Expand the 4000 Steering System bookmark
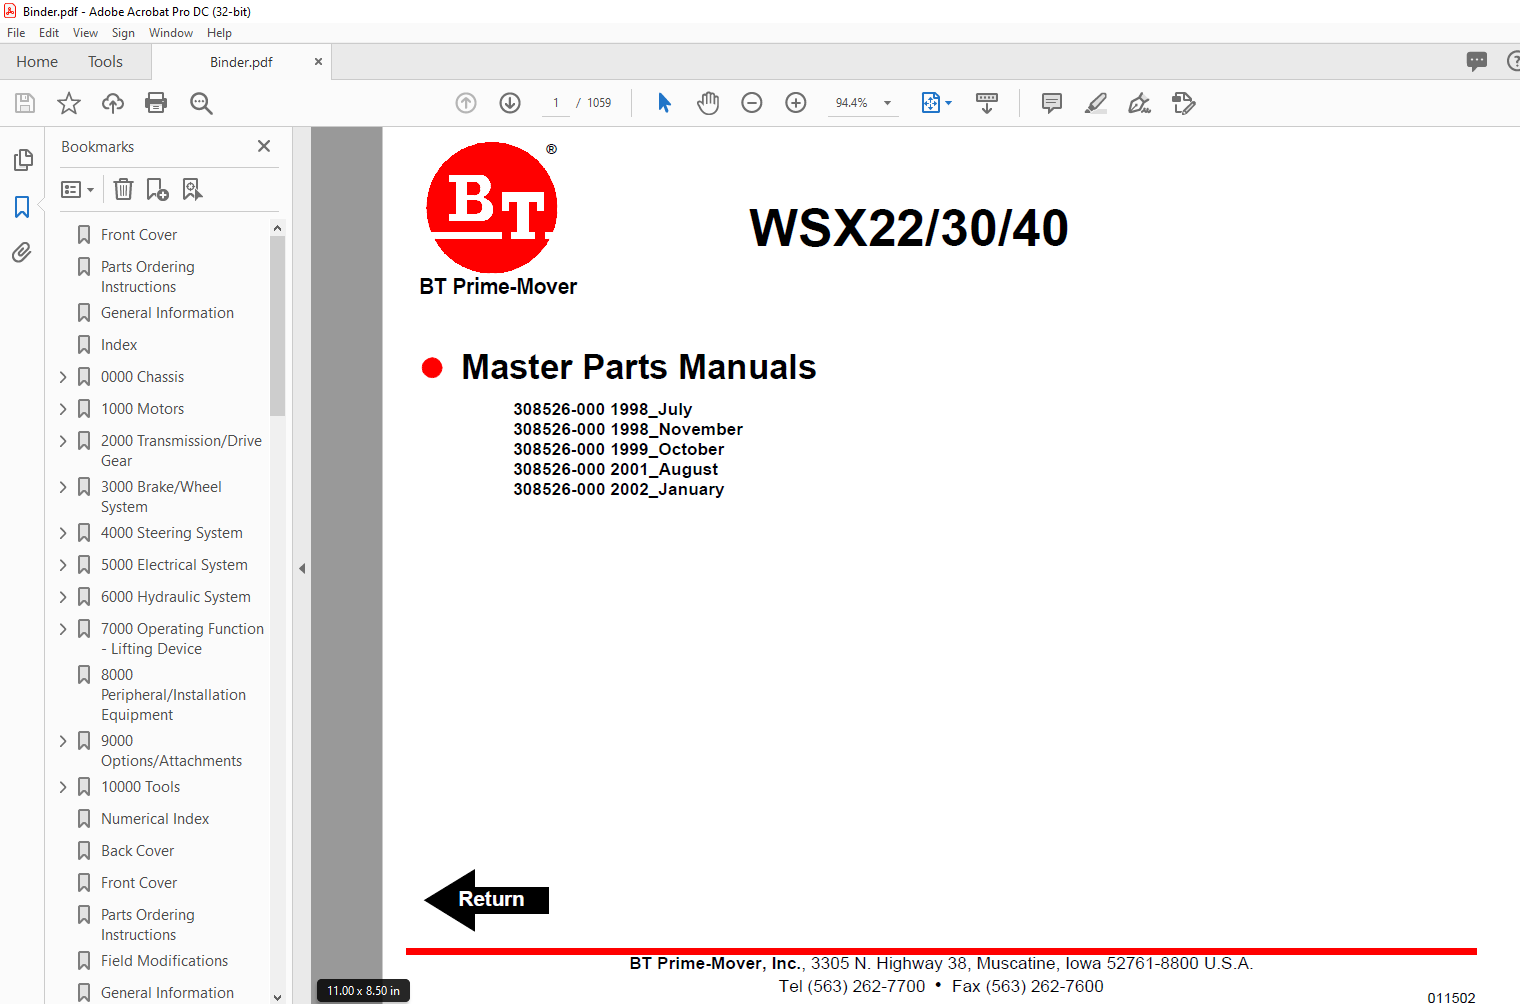Viewport: 1520px width, 1004px height. (63, 533)
